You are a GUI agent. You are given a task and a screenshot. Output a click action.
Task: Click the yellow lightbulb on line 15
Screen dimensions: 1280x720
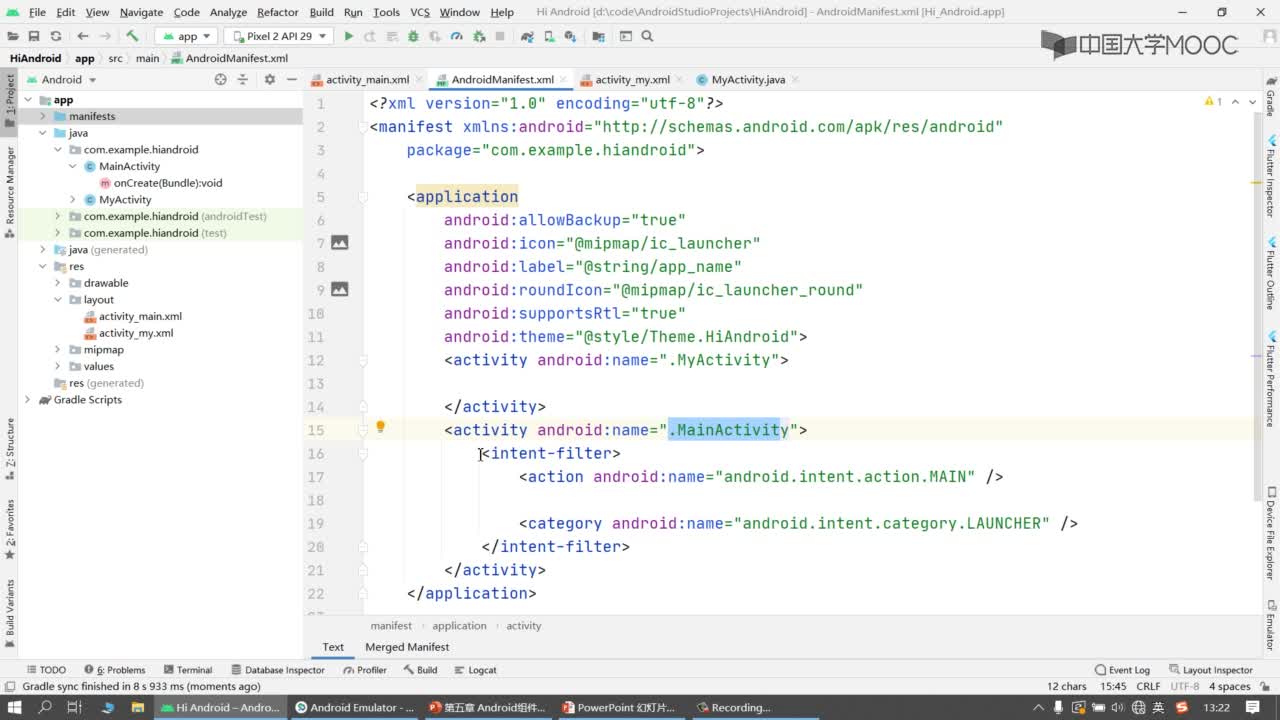coord(380,427)
